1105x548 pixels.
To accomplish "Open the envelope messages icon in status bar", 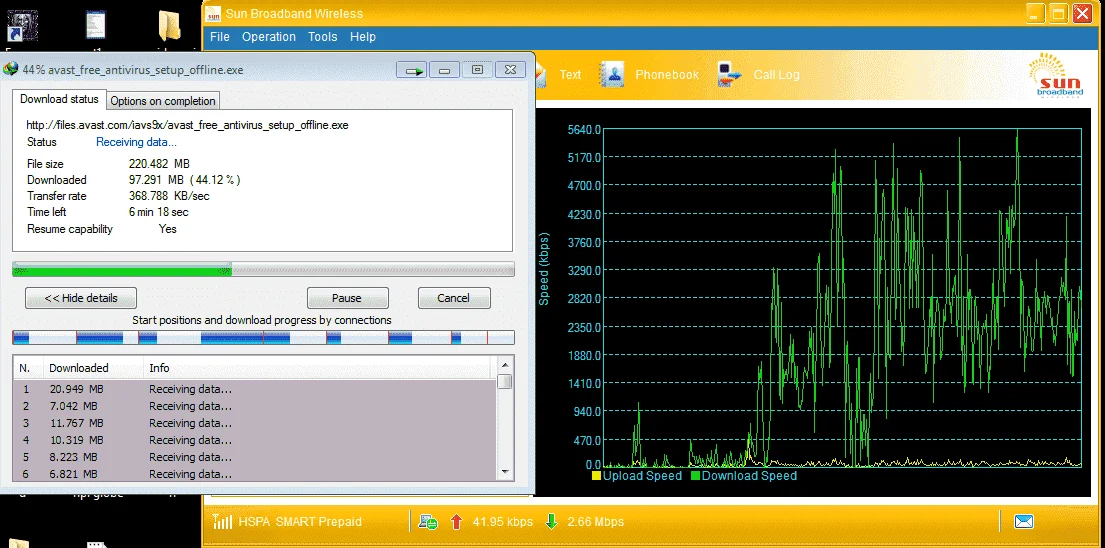I will (1023, 522).
